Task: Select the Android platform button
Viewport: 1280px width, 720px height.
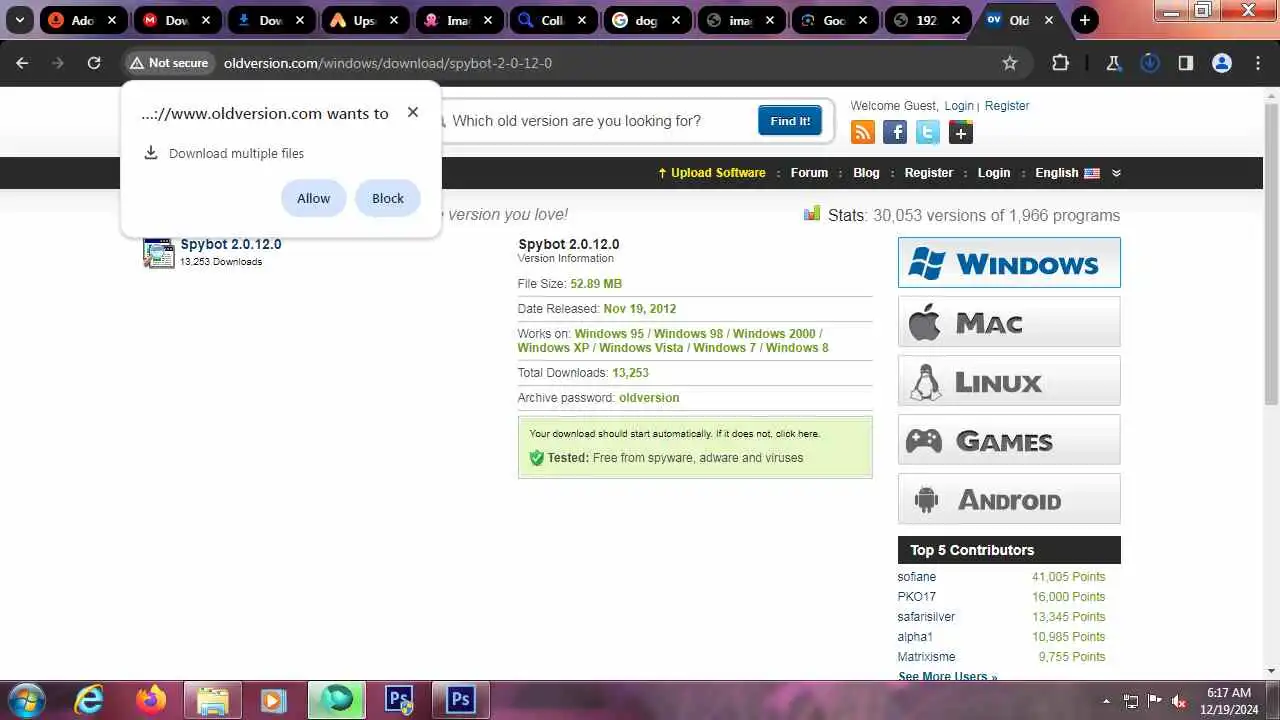Action: [1009, 499]
